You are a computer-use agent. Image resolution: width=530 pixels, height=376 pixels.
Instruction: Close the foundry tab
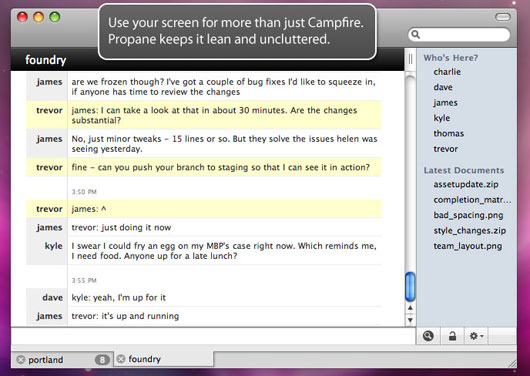121,359
